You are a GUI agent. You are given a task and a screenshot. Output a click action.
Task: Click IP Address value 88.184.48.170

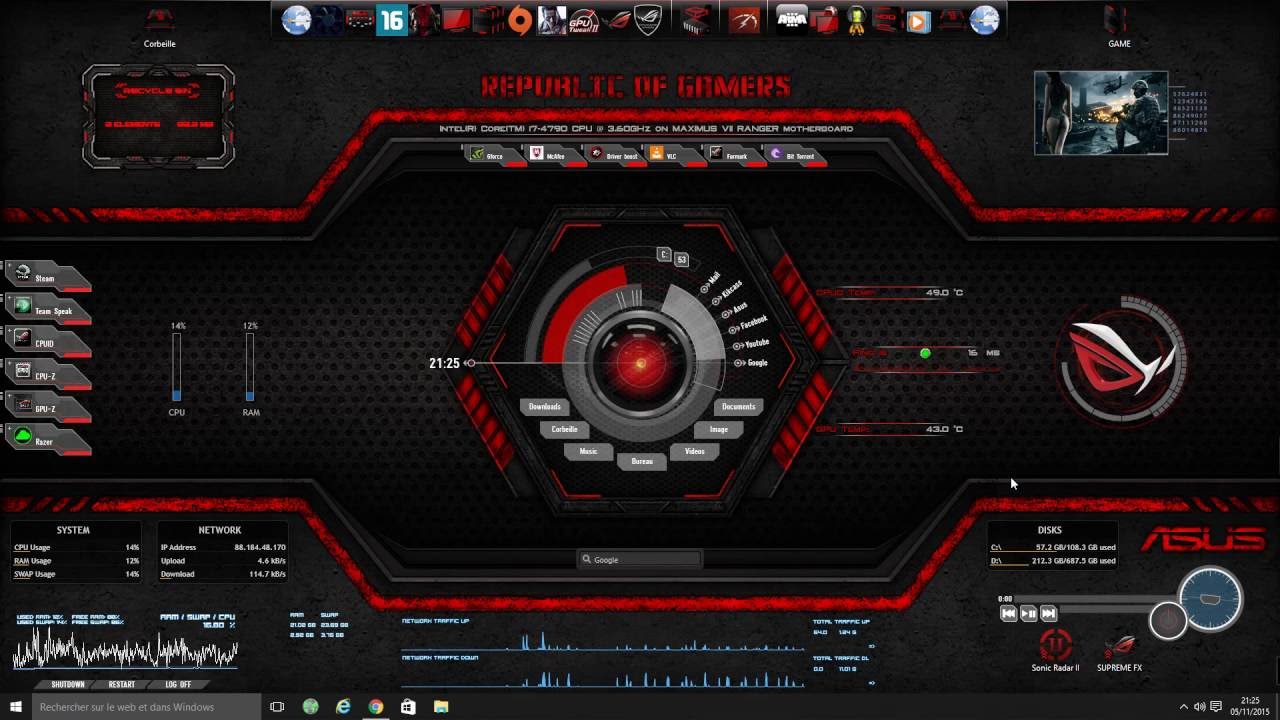click(260, 547)
